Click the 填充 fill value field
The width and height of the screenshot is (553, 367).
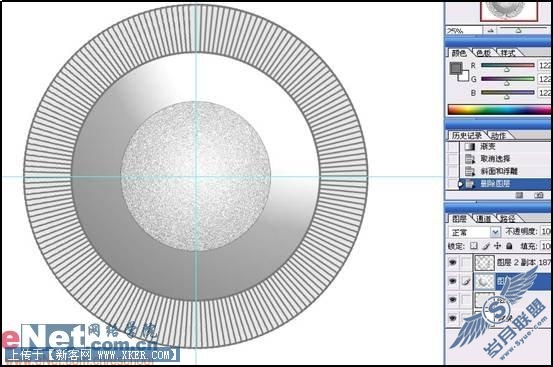click(x=546, y=246)
